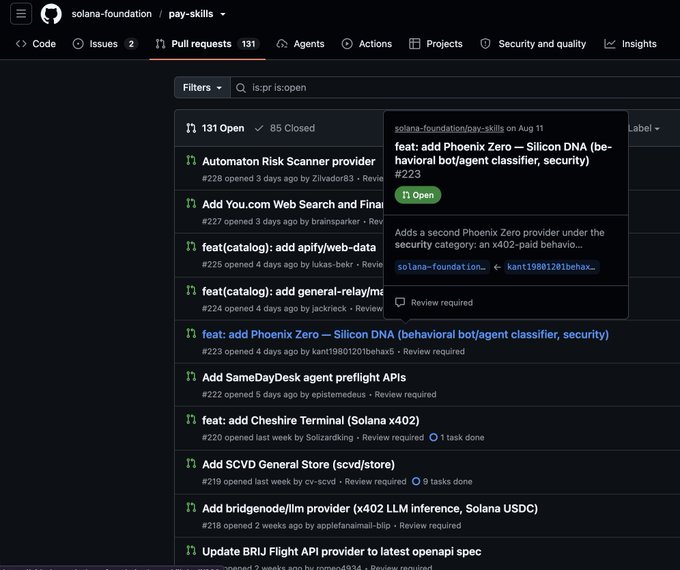Select the Pull requests tab
This screenshot has height=570, width=680.
click(x=207, y=44)
